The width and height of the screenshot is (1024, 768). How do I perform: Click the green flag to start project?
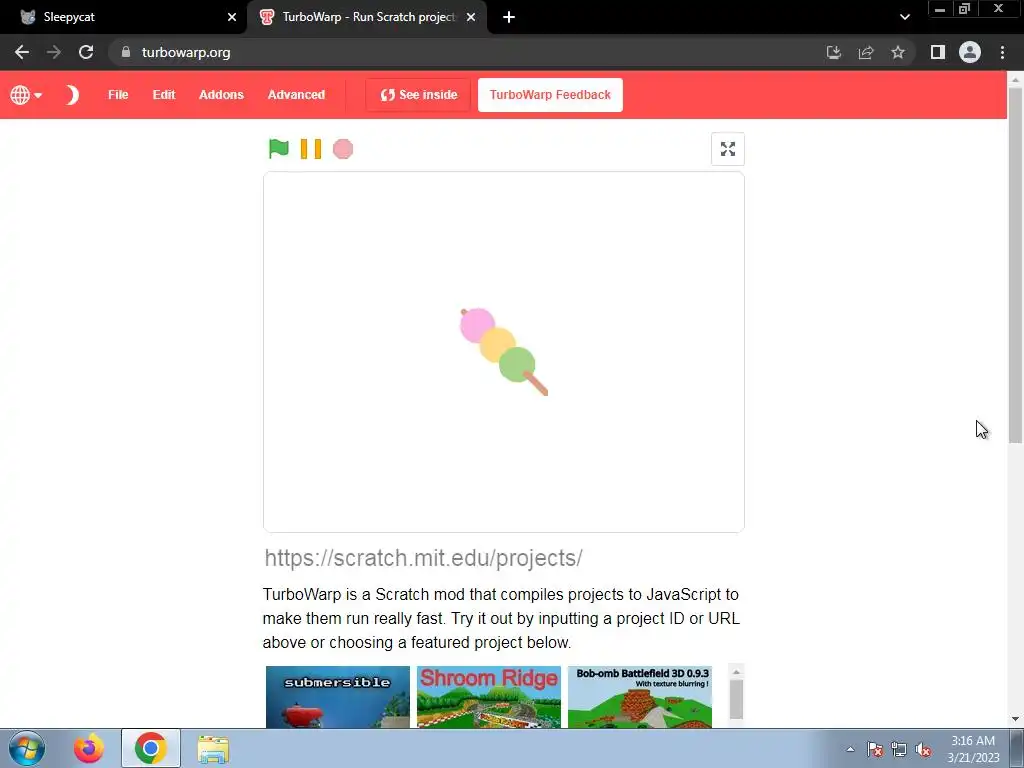pyautogui.click(x=279, y=149)
